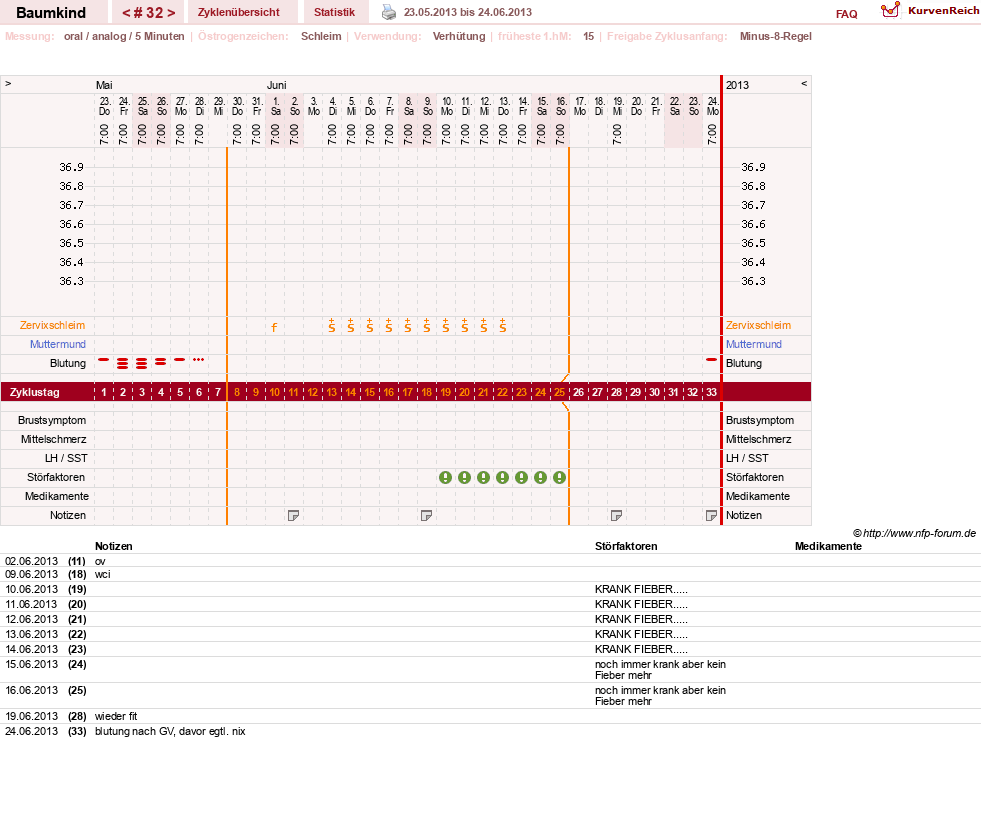Click the 'oral / analog / 5 Minuten' measurement value
The height and width of the screenshot is (813, 981).
pos(124,36)
